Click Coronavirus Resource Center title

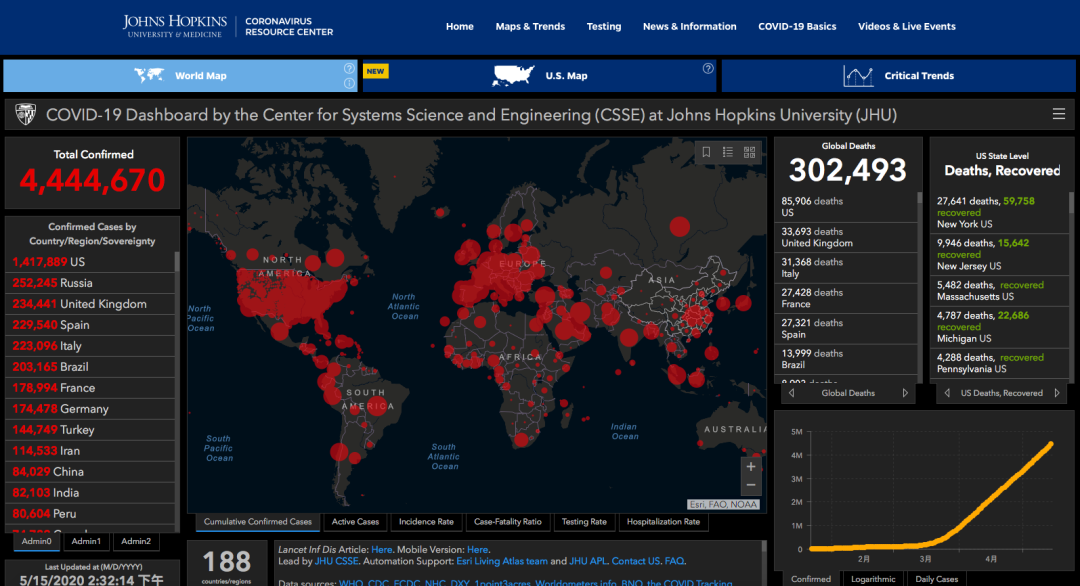289,26
